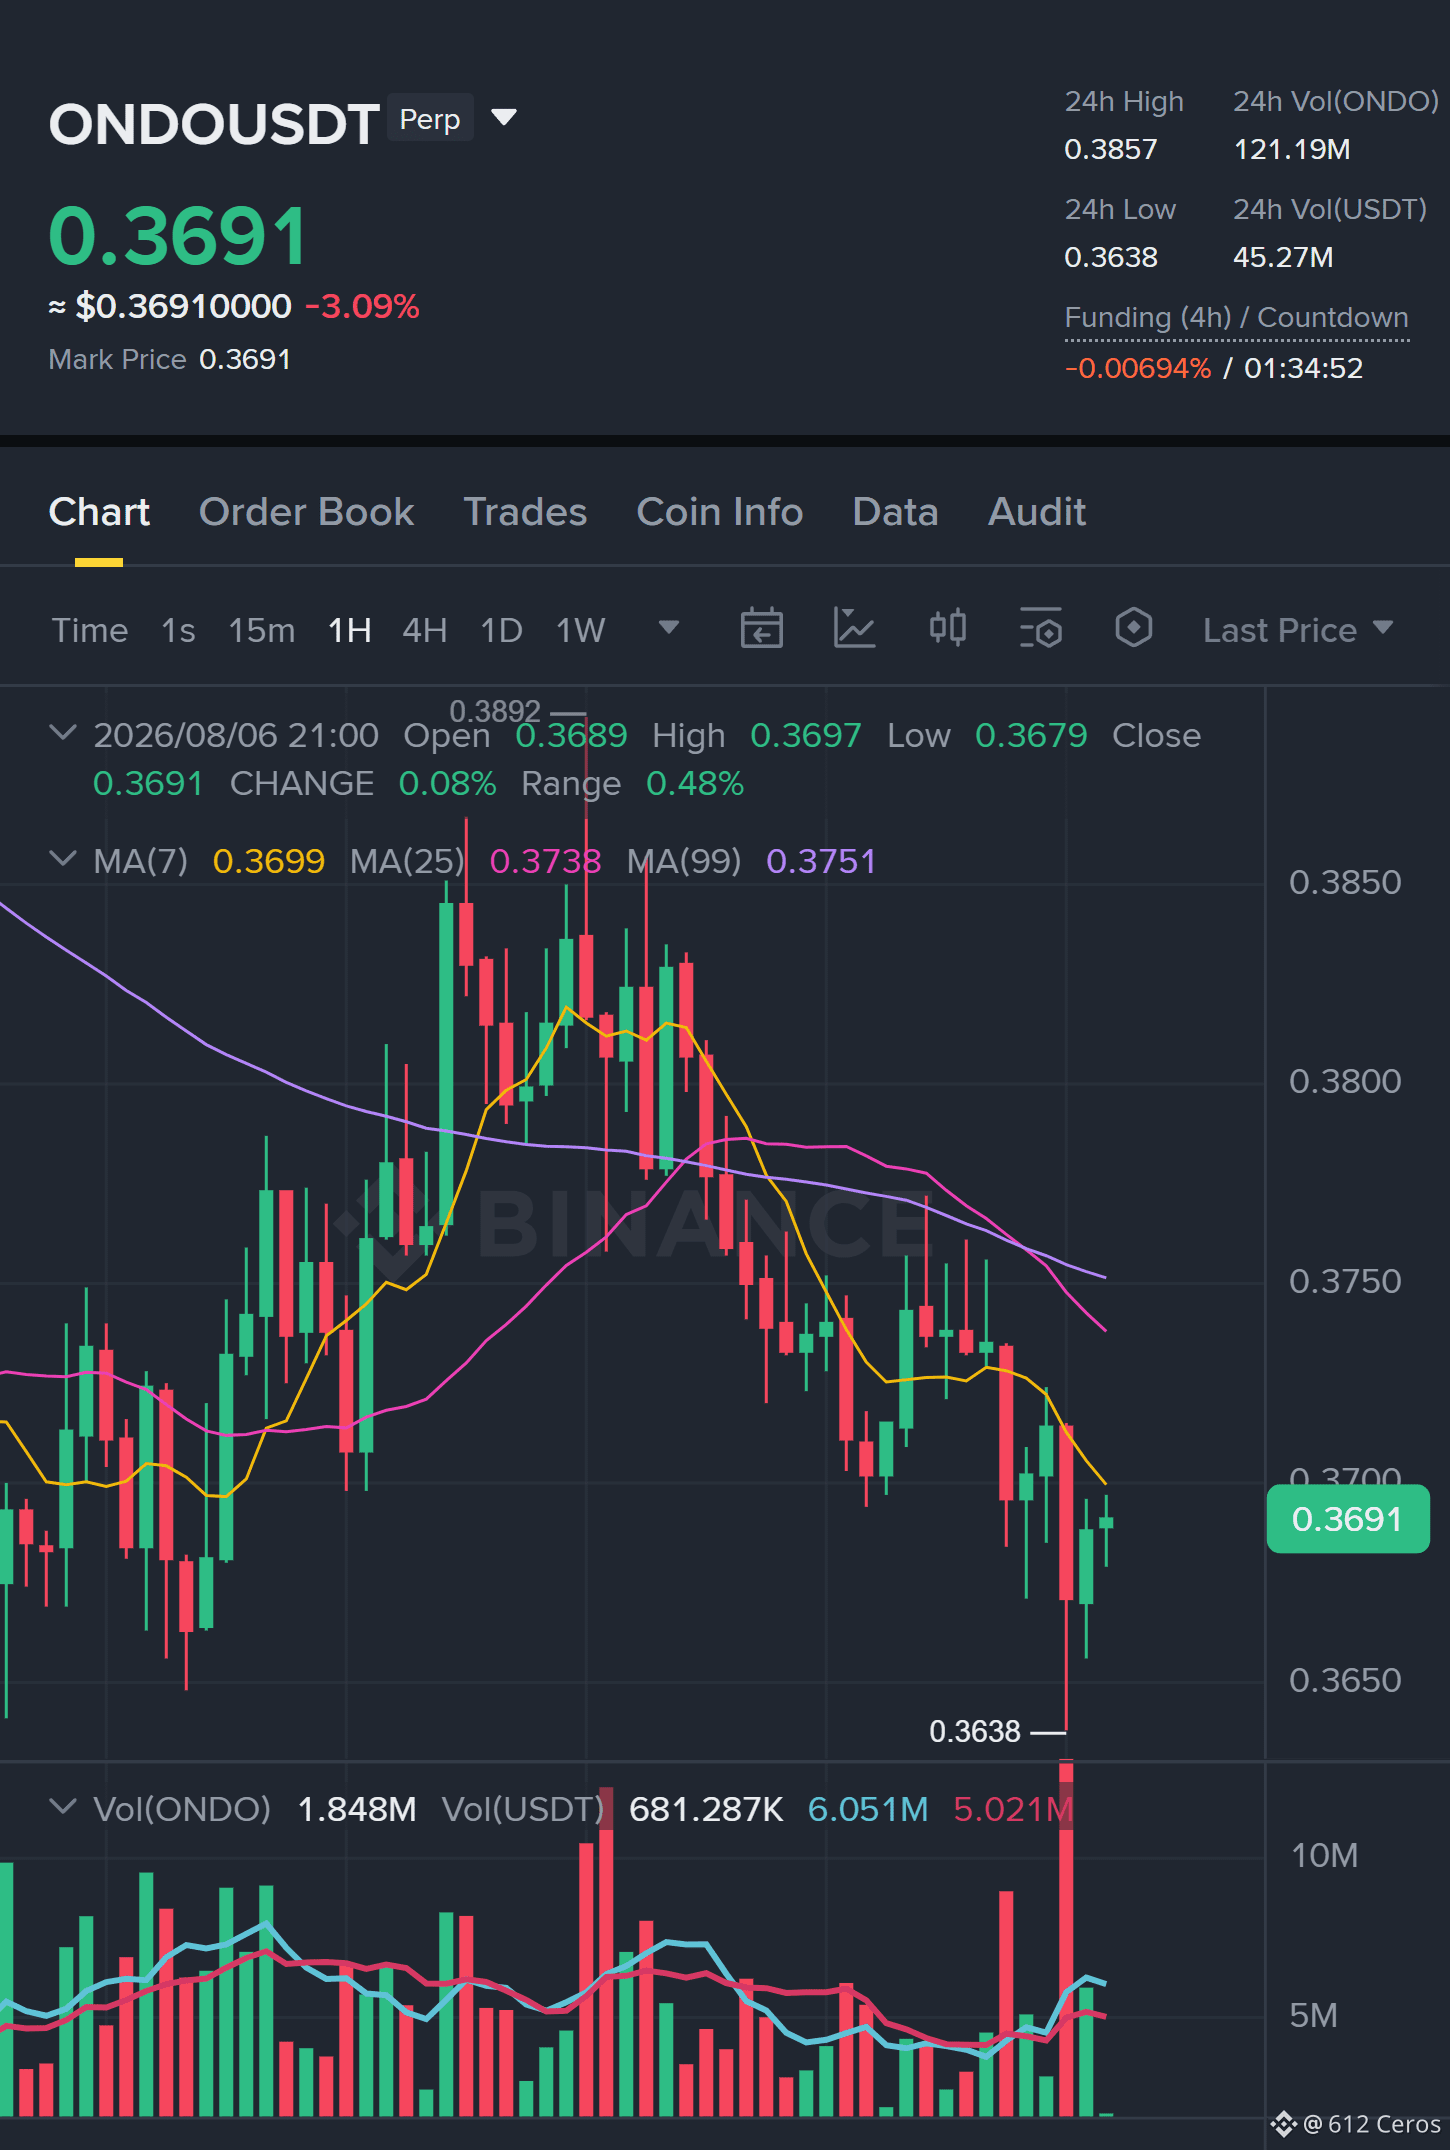Tap the Vol(USDT) 681.287K value

pyautogui.click(x=706, y=1809)
